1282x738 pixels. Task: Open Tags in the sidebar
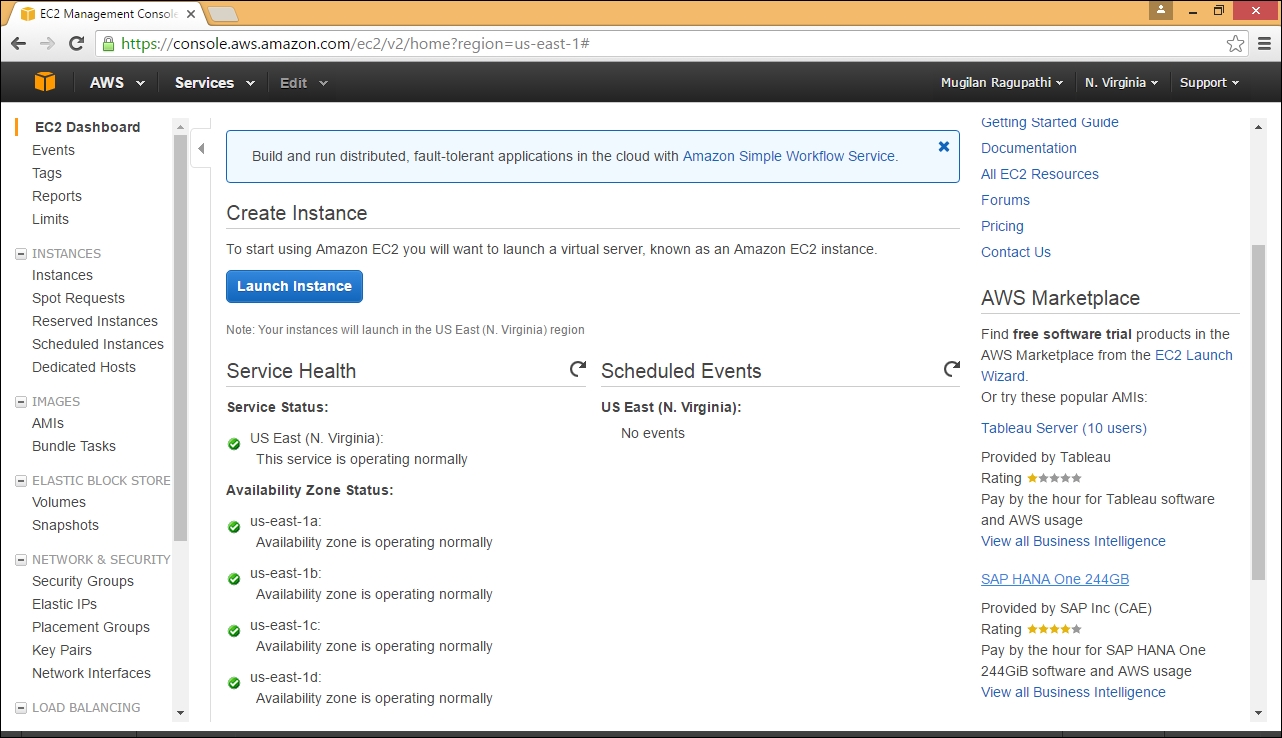47,173
